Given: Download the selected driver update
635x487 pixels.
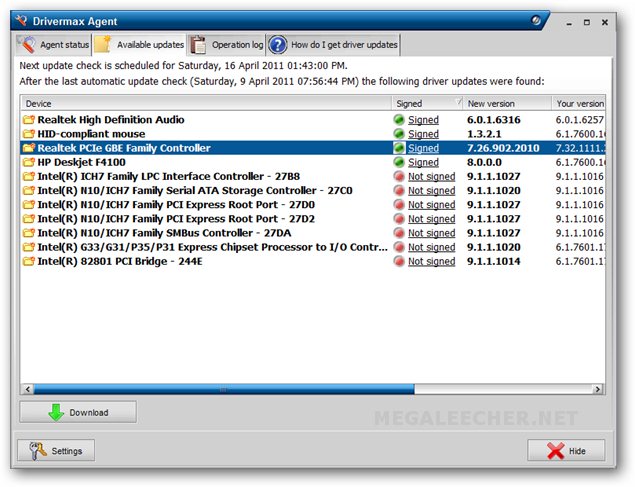Looking at the screenshot, I should coord(78,413).
